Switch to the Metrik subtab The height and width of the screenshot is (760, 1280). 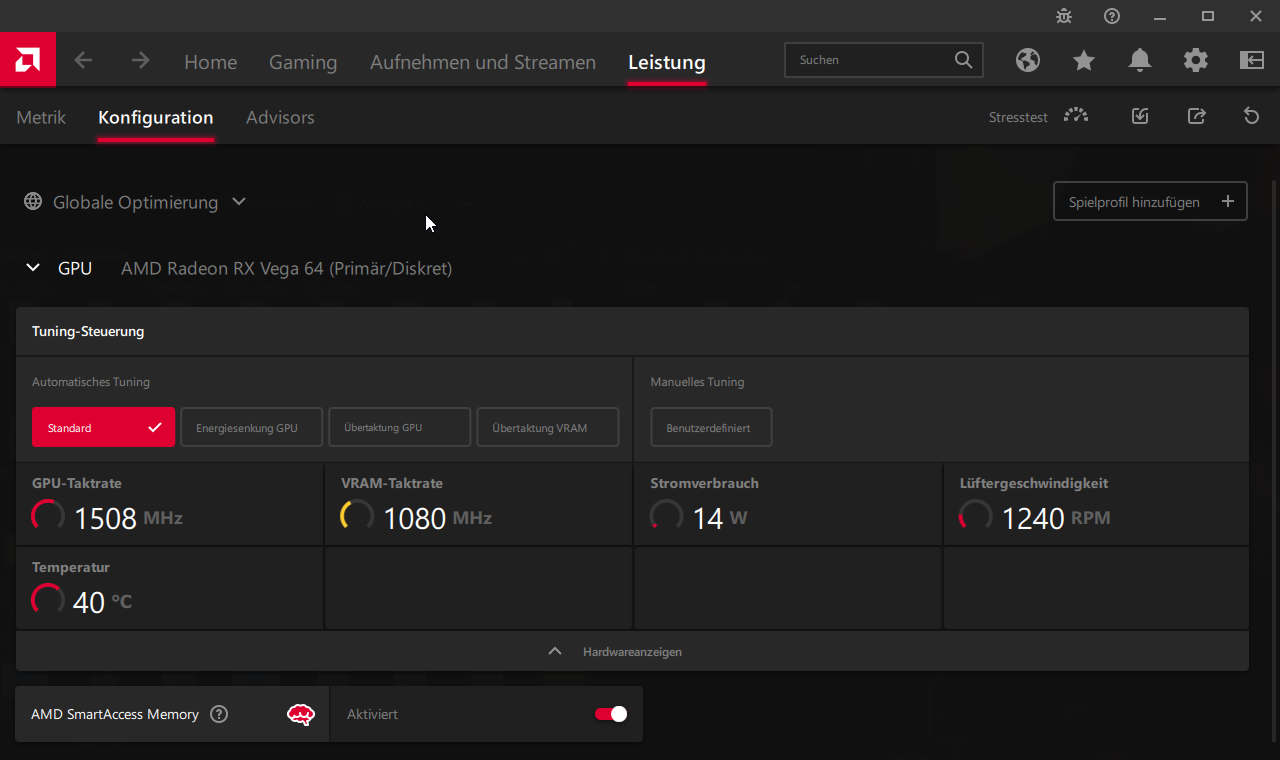click(41, 117)
